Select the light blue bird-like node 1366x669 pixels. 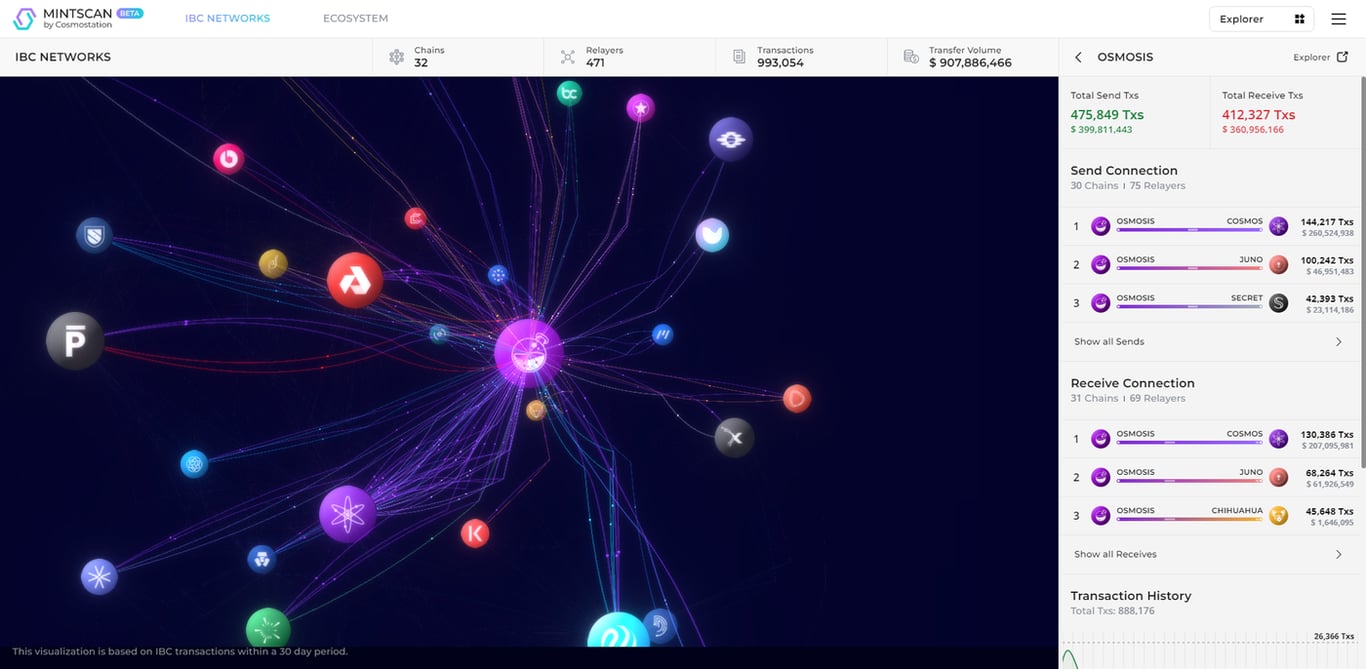coord(712,235)
